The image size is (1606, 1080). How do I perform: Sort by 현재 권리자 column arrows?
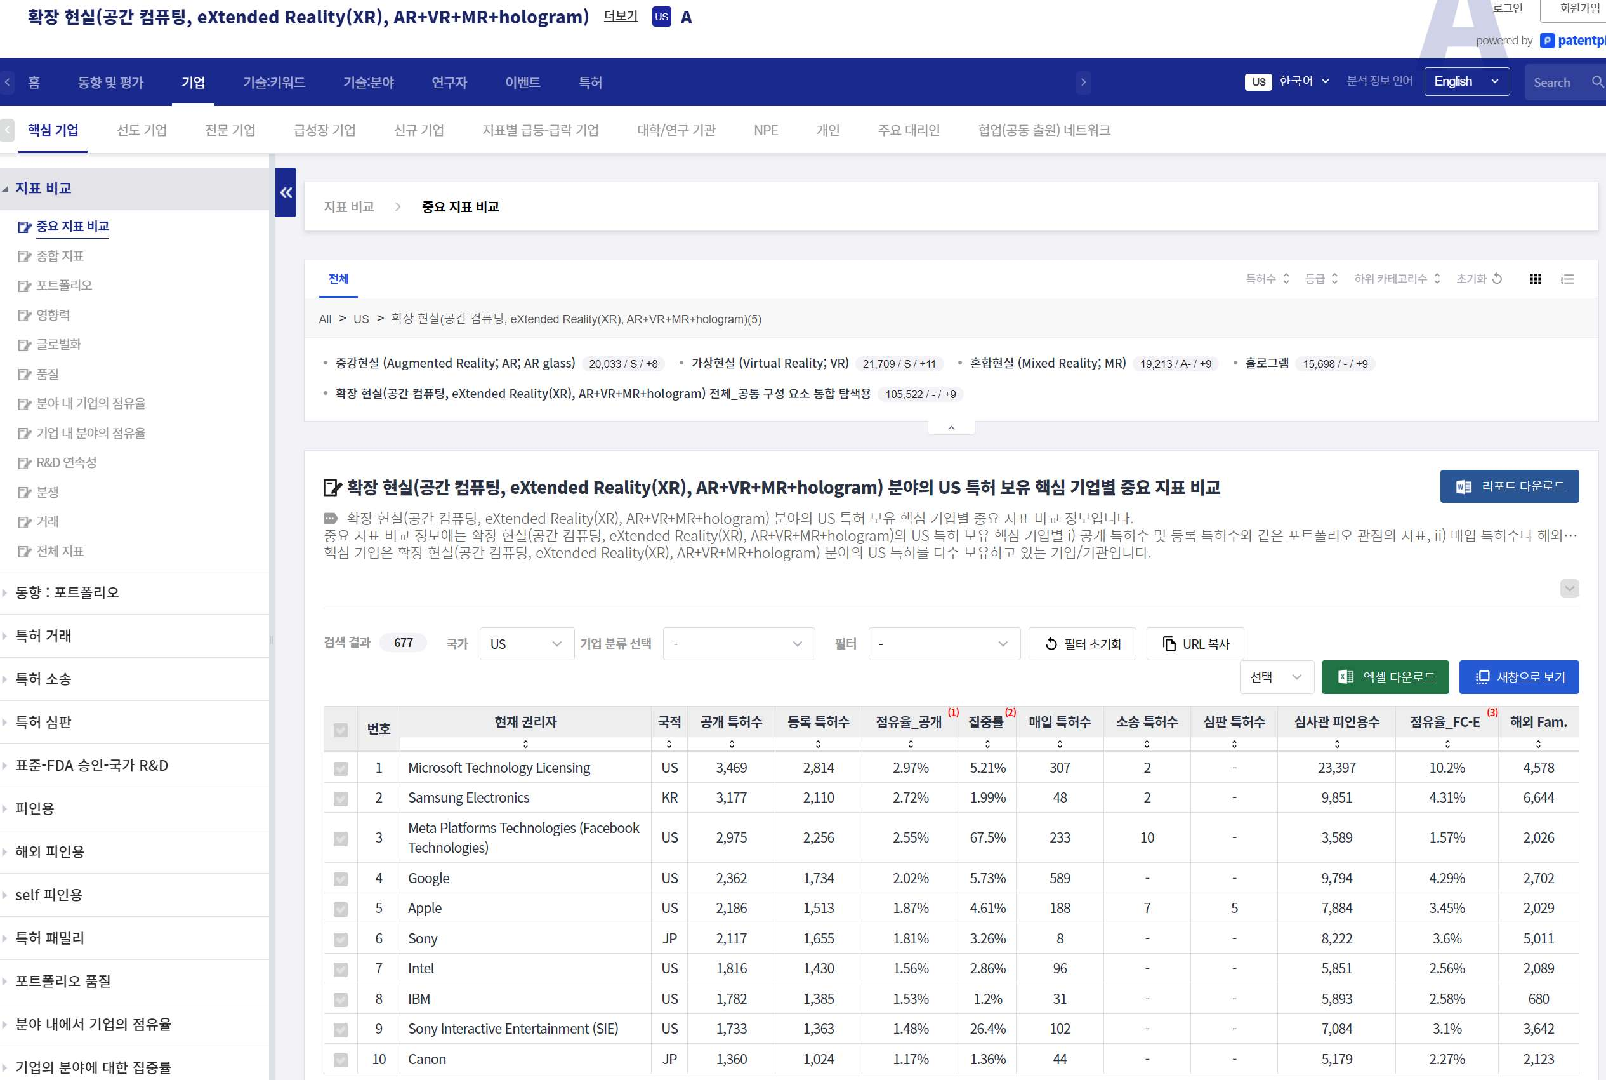(x=526, y=744)
